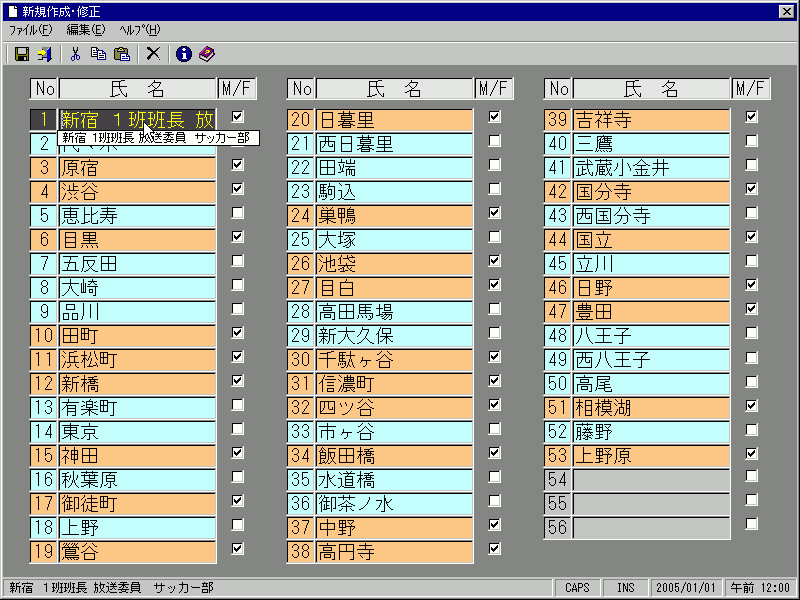Screen dimensions: 800x600
Task: Click the Paste clipboard icon
Action: pos(122,54)
